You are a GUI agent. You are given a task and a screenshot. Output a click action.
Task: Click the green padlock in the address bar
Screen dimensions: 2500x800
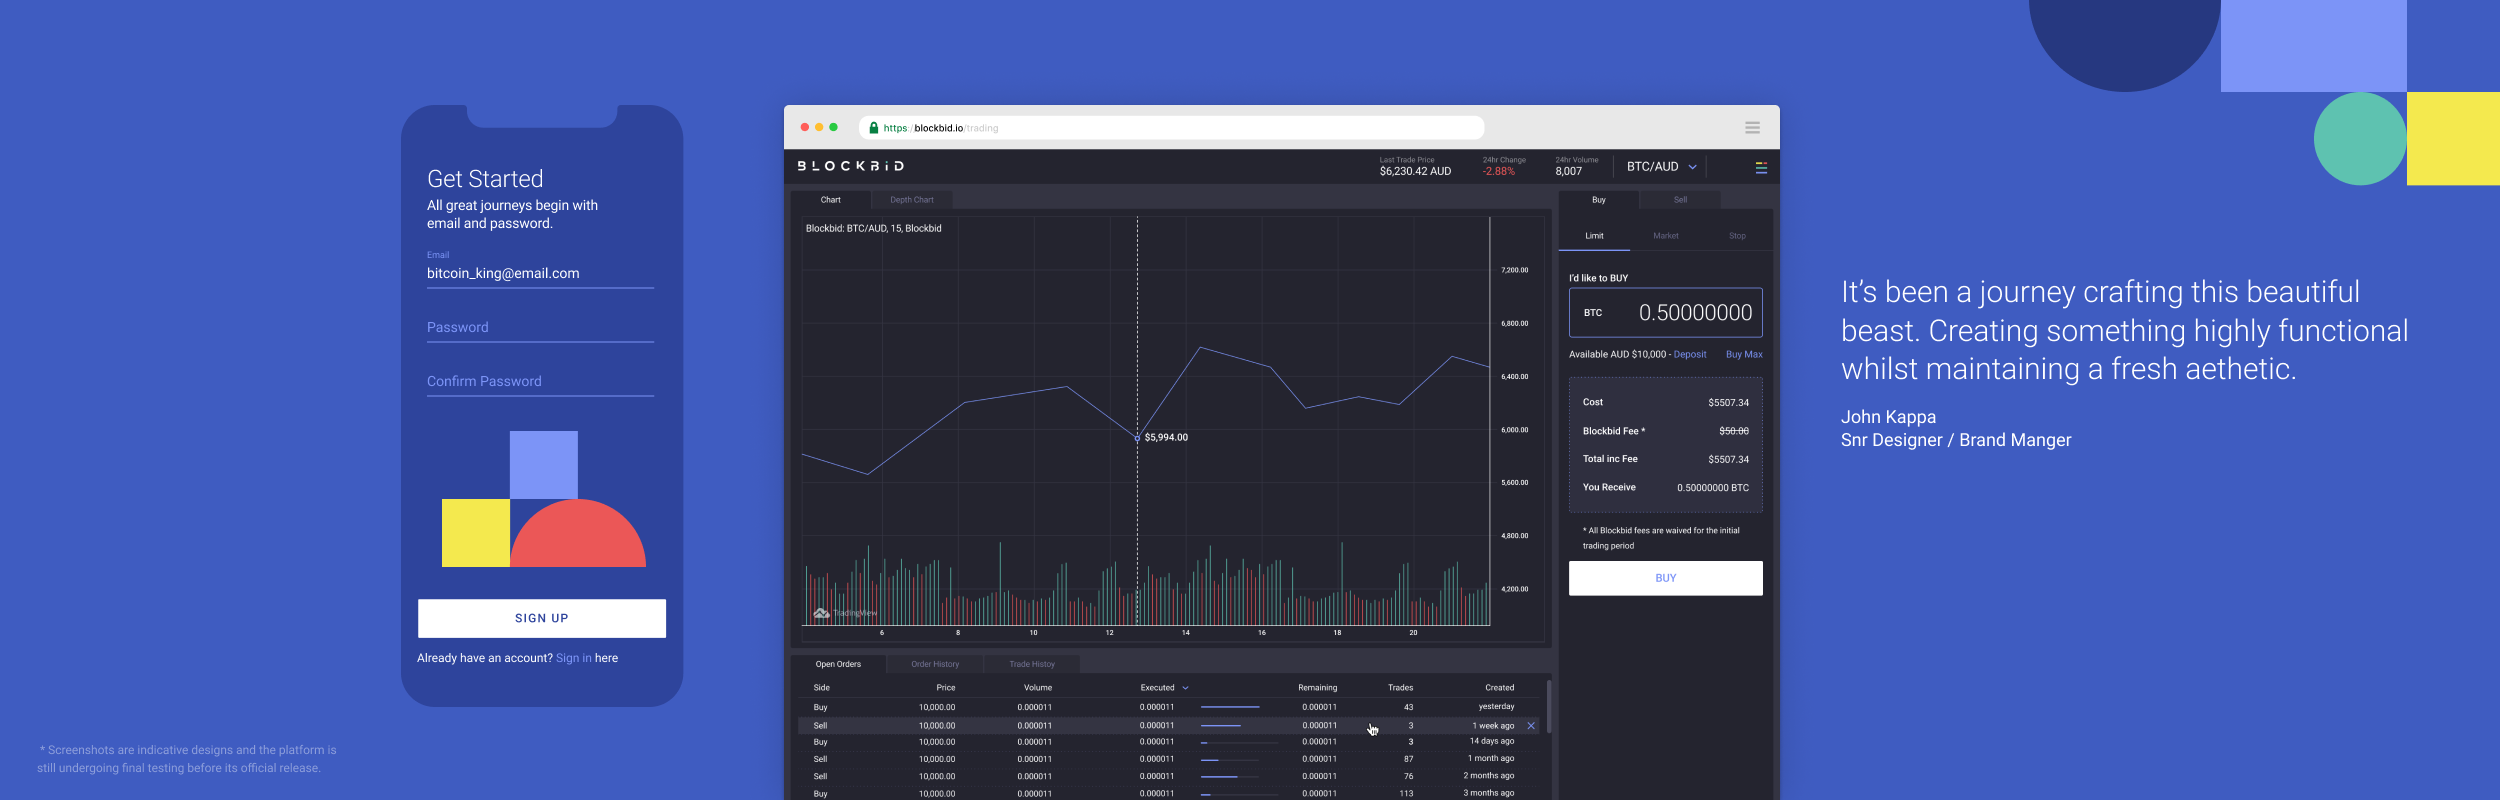873,128
